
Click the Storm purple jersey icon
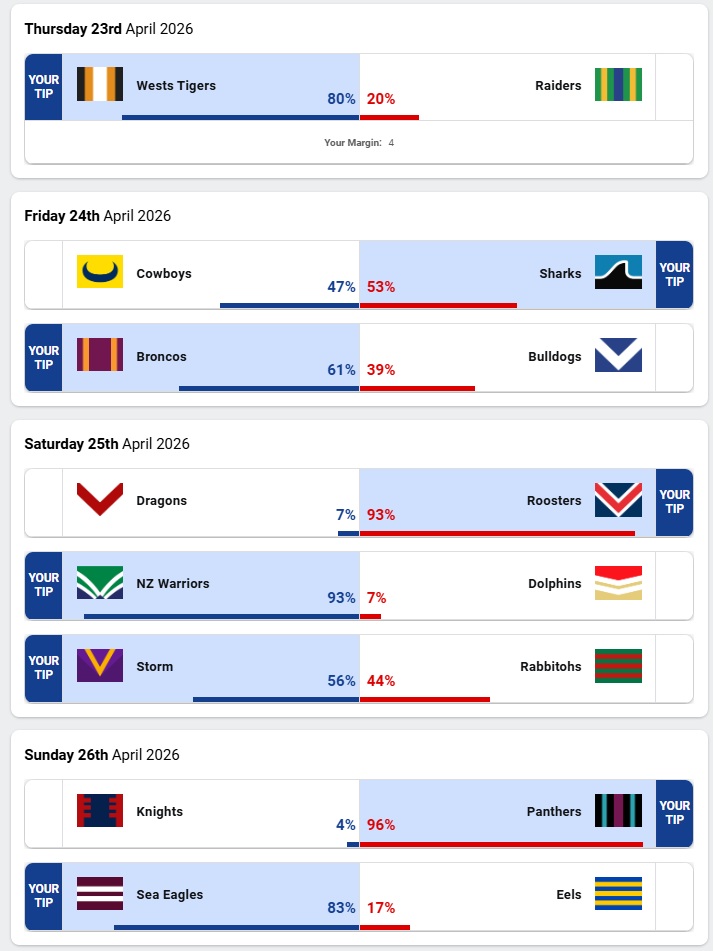(x=100, y=666)
